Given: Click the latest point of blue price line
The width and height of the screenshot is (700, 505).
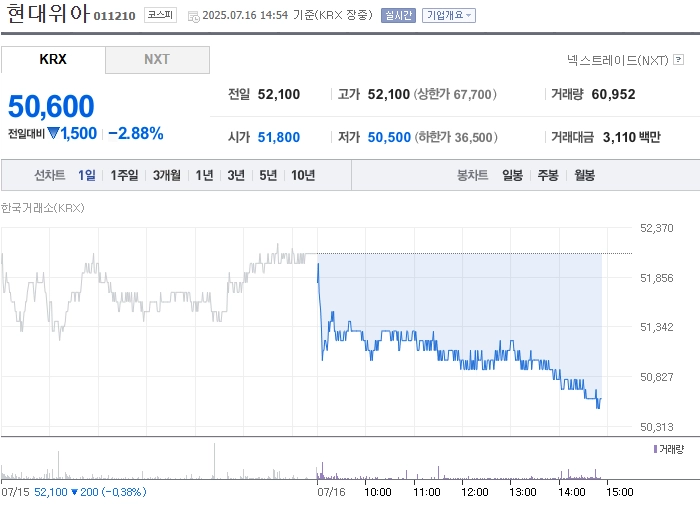Looking at the screenshot, I should 601,399.
